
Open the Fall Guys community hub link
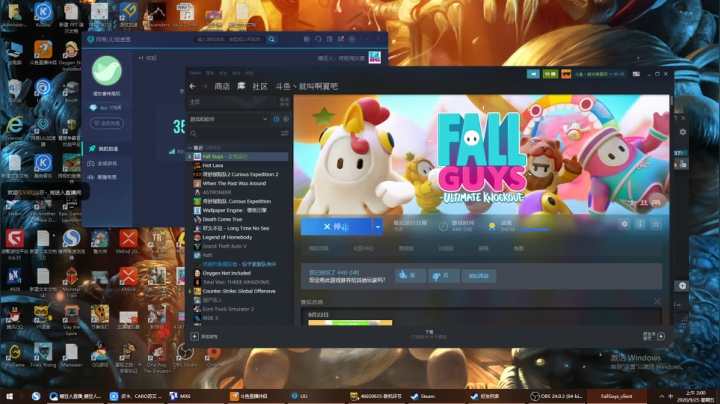pyautogui.click(x=363, y=248)
